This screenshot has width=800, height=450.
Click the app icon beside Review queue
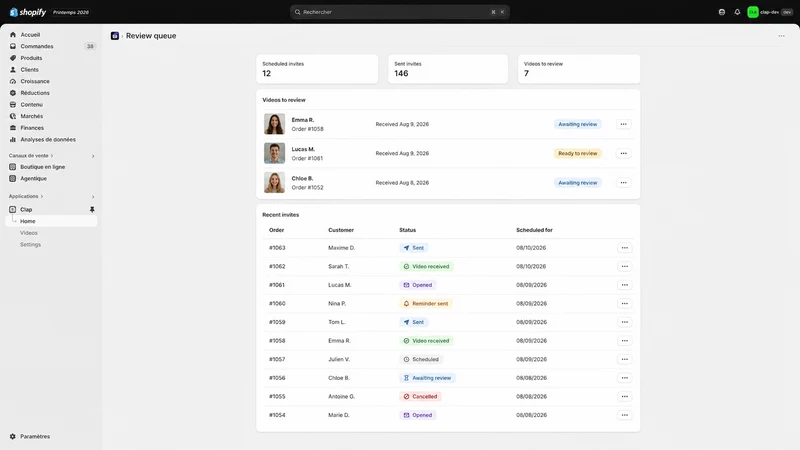coord(115,36)
